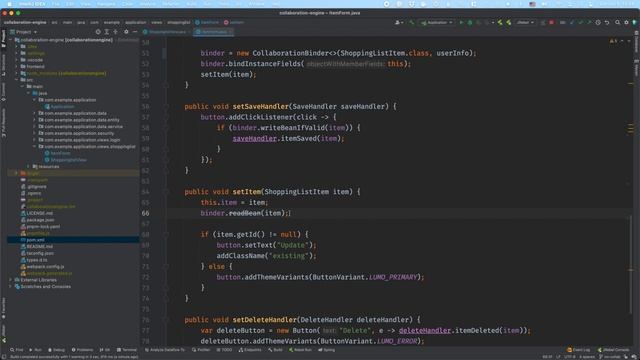Select the resources folder
The image size is (640, 360).
click(x=46, y=167)
